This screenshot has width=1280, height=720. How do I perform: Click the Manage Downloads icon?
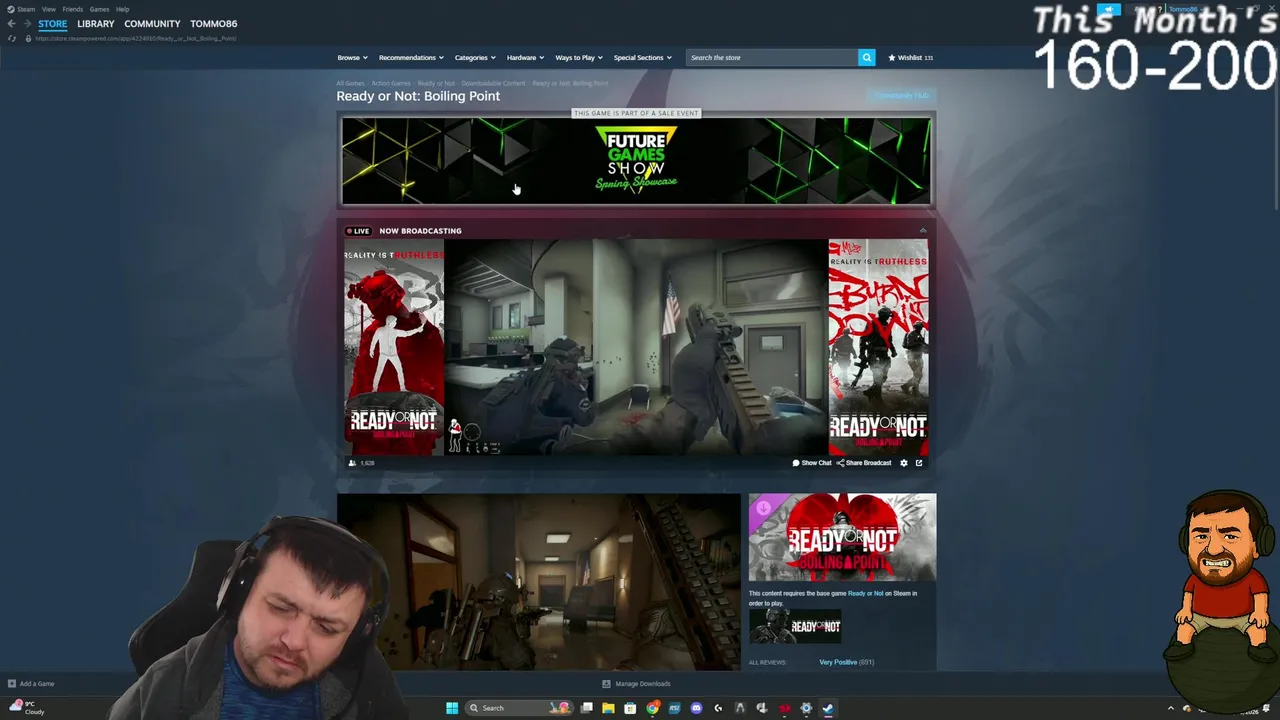(606, 684)
